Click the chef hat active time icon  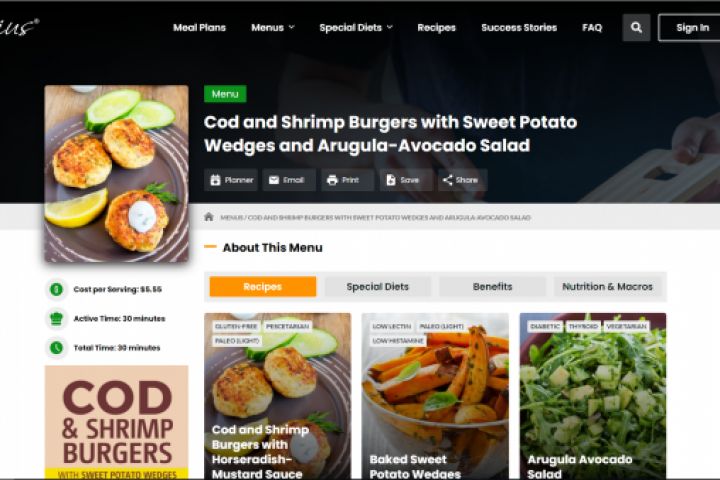56,318
